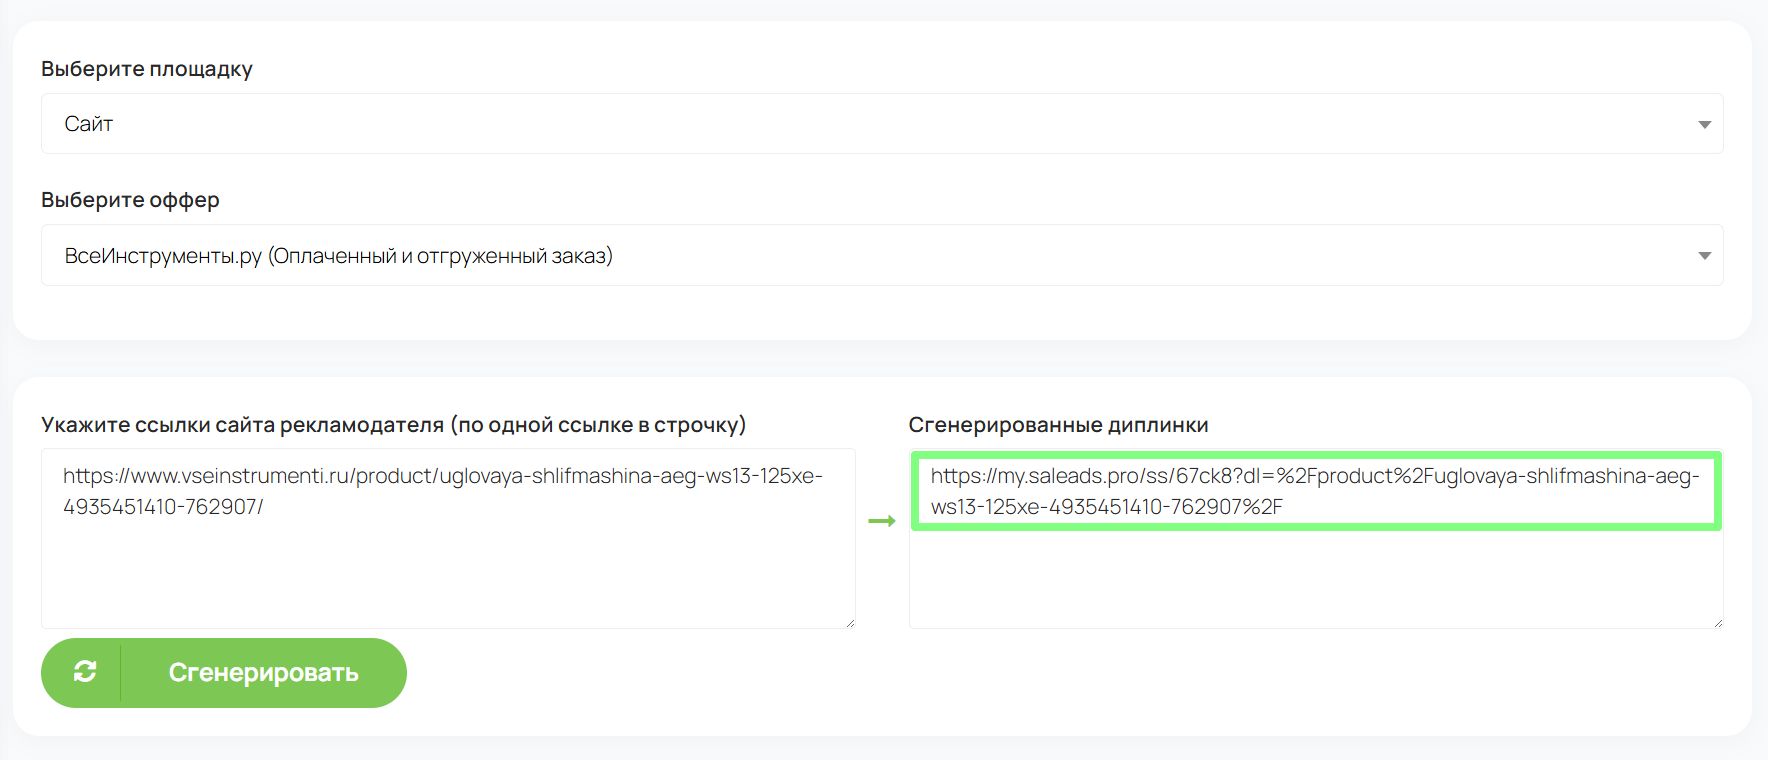Grab the resize handle of the generated deeplinks textarea
The height and width of the screenshot is (760, 1768).
[1717, 623]
